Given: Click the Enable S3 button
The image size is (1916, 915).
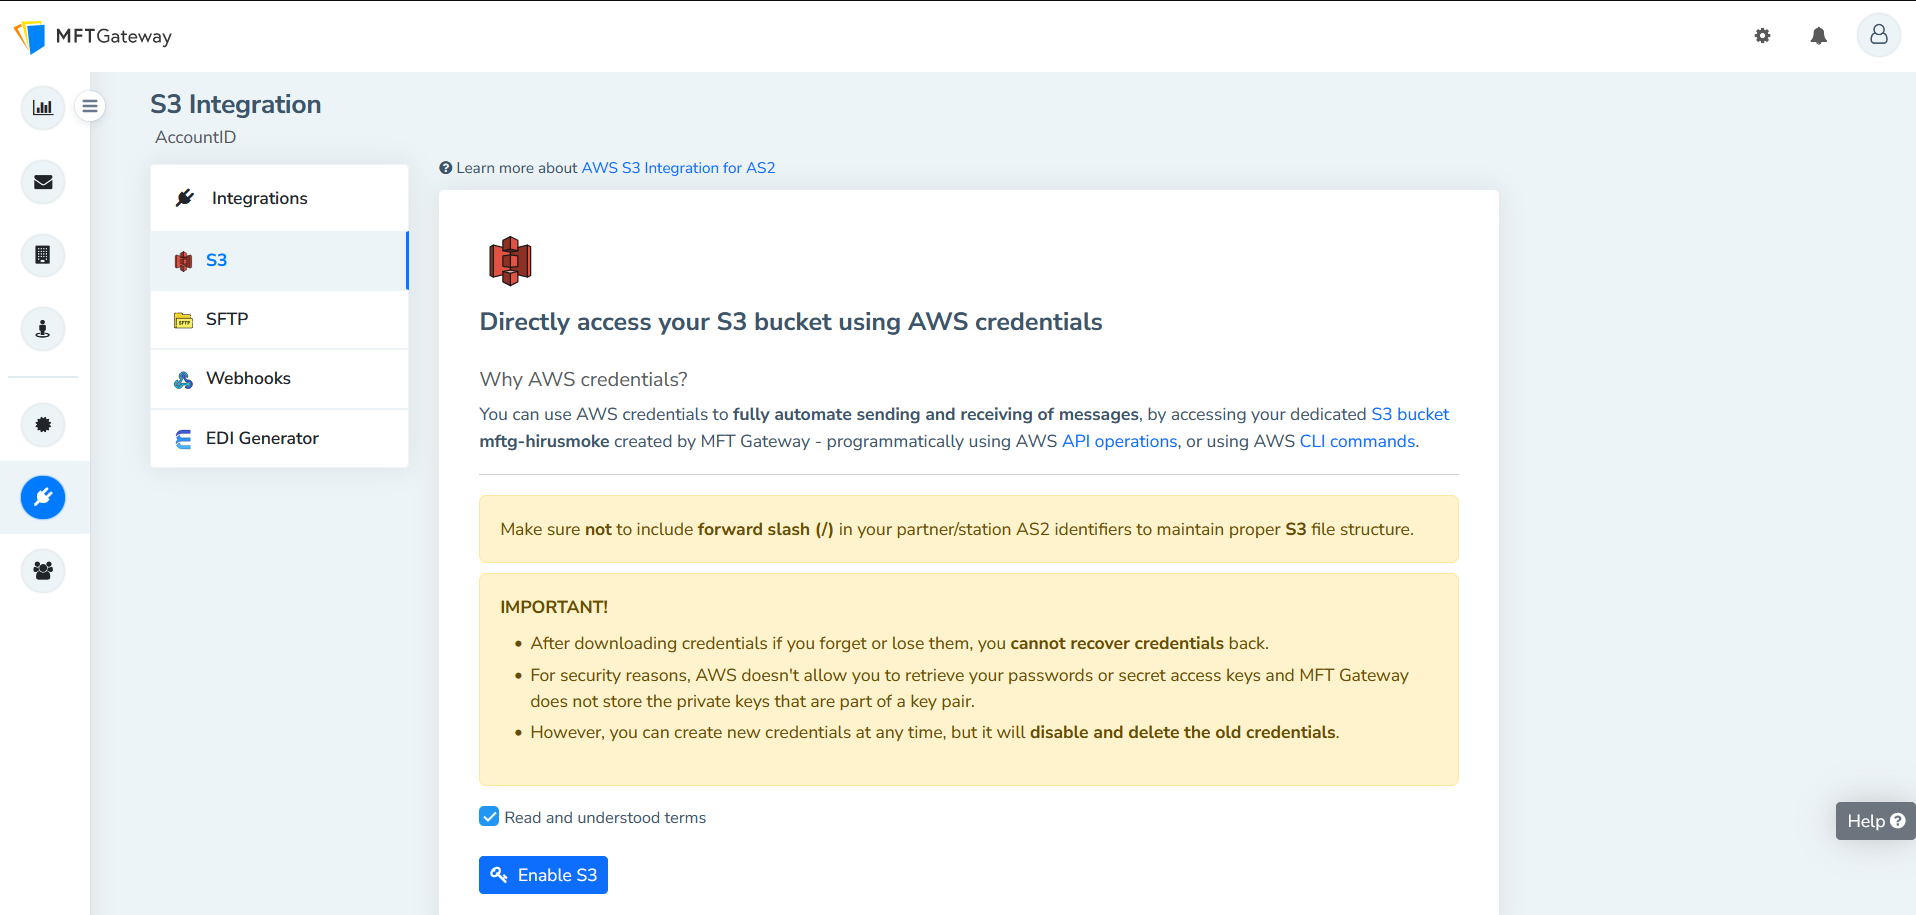Looking at the screenshot, I should click(x=543, y=875).
